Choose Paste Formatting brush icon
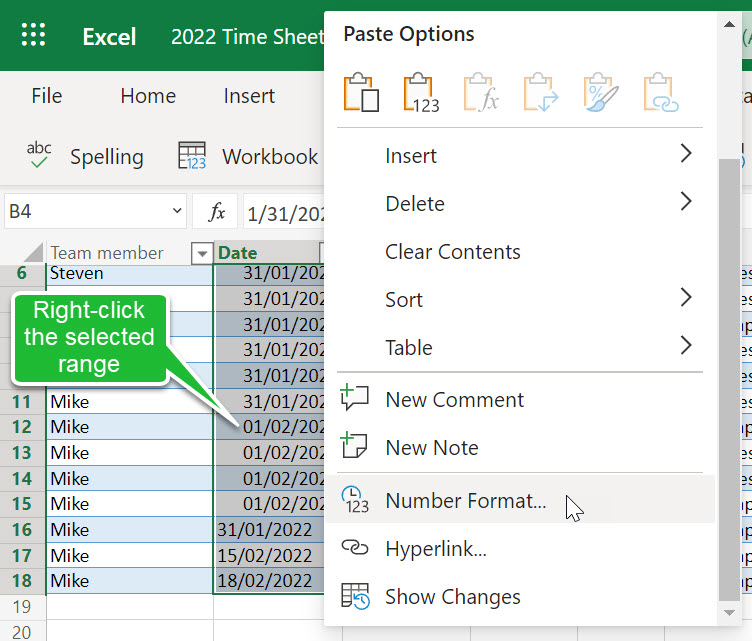The width and height of the screenshot is (752, 641). [x=601, y=92]
